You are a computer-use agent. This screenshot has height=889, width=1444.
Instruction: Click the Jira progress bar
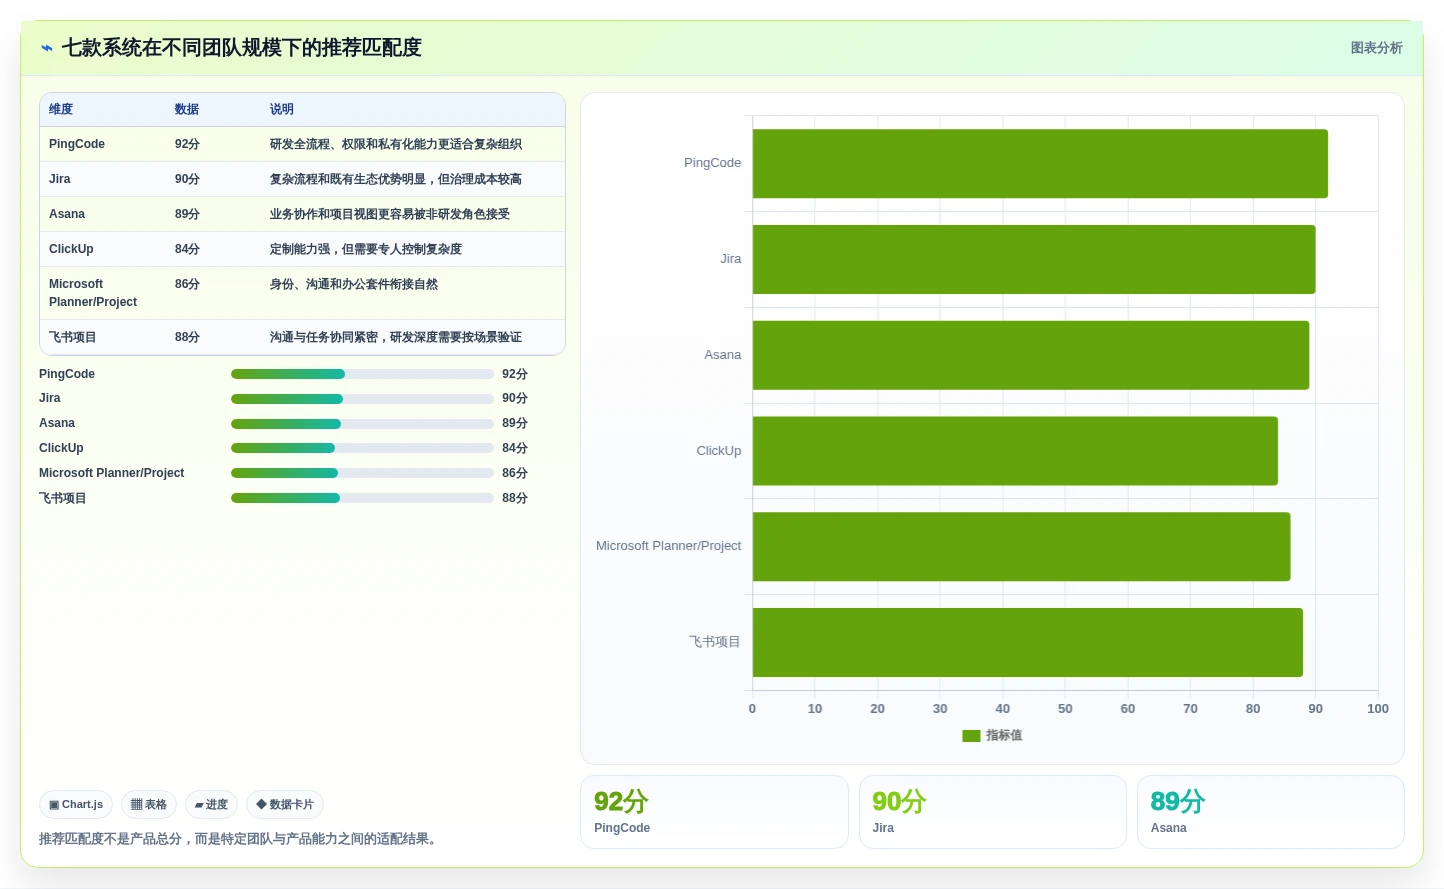362,398
